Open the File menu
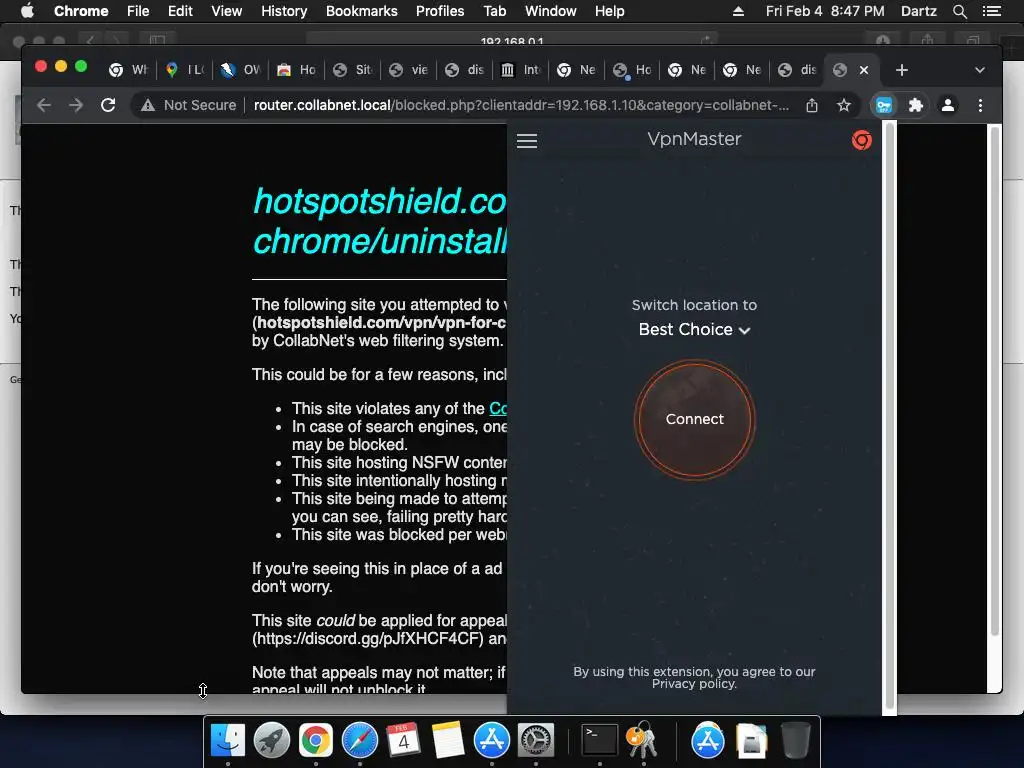This screenshot has height=768, width=1024. click(x=138, y=11)
